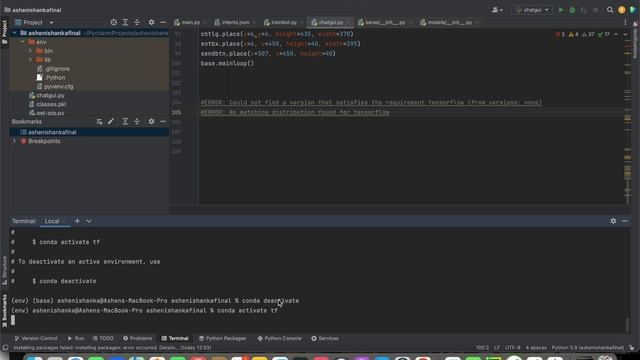Open editor tabs more options menu
The width and height of the screenshot is (640, 360).
coord(625,22)
